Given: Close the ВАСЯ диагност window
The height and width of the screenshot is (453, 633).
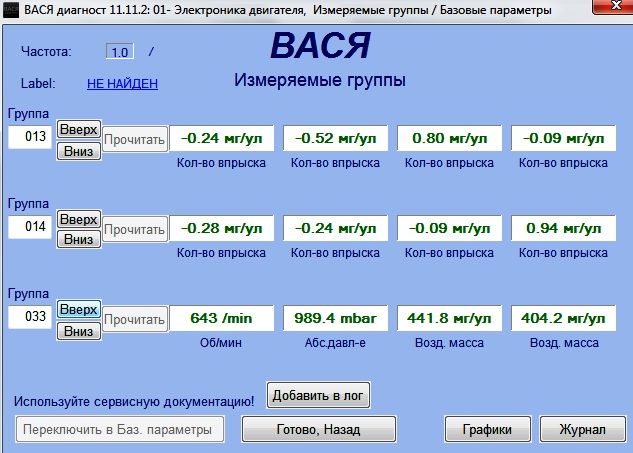Looking at the screenshot, I should coord(607,9).
